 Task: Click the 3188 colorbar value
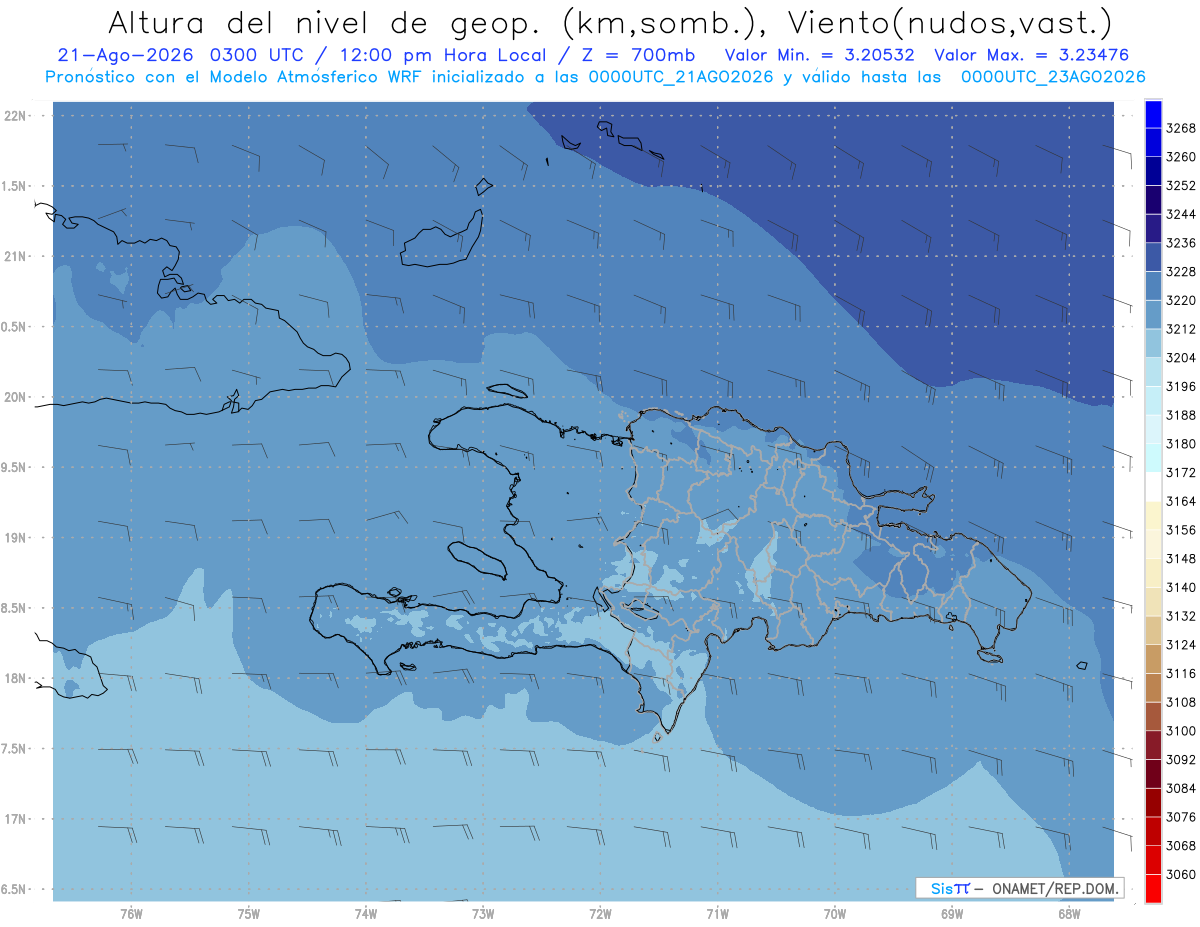coord(1181,415)
